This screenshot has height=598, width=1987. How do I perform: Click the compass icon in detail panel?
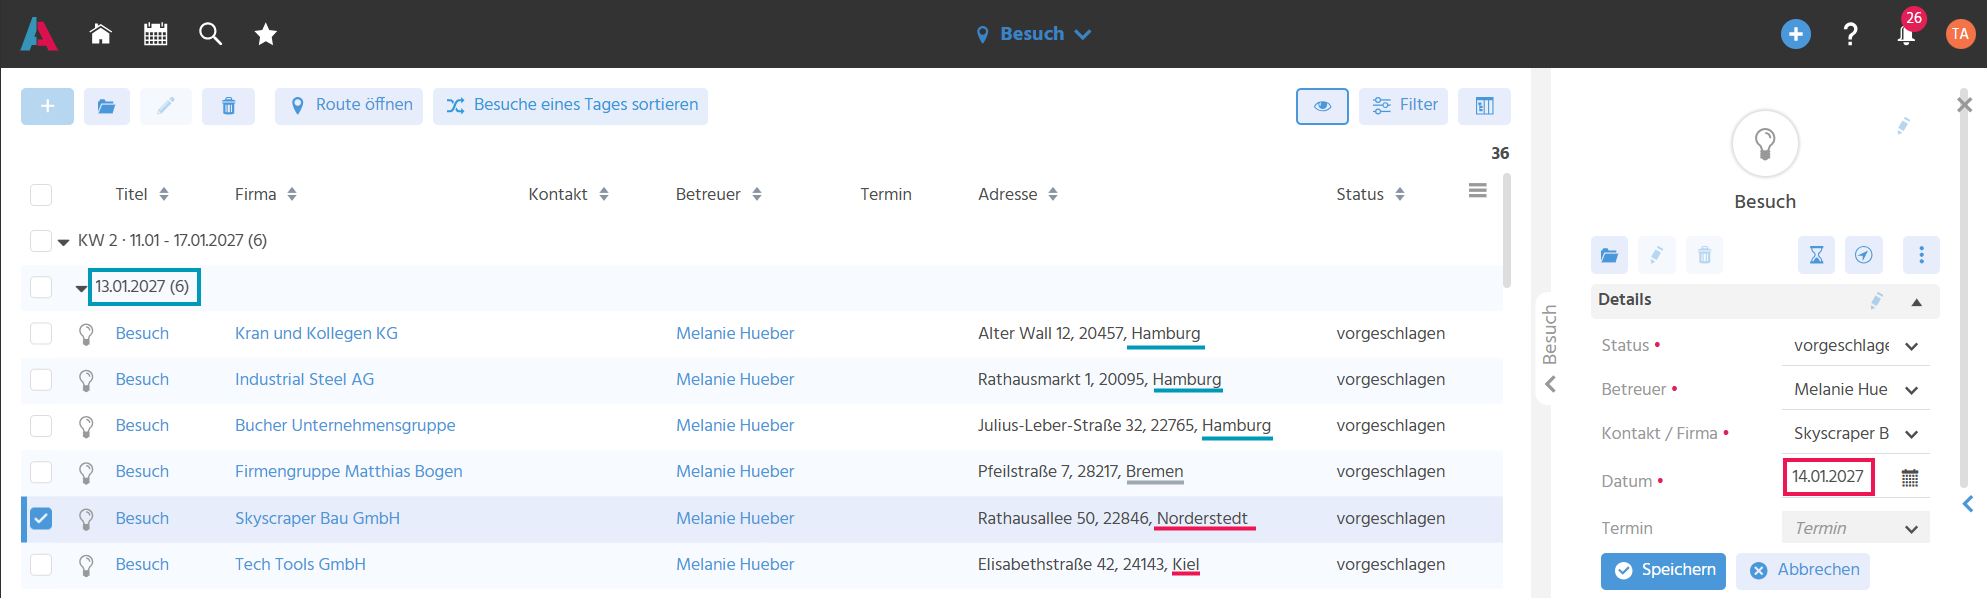[1863, 255]
